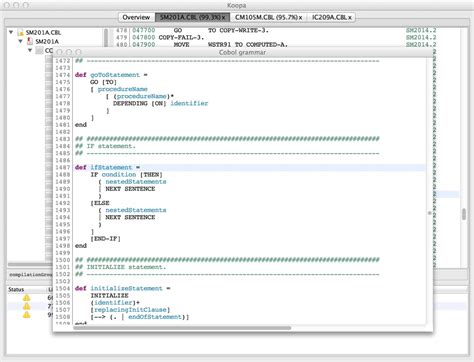Viewport: 474px width, 362px height.
Task: Close the IC209A.CBL tab with its x
Action: click(x=350, y=18)
